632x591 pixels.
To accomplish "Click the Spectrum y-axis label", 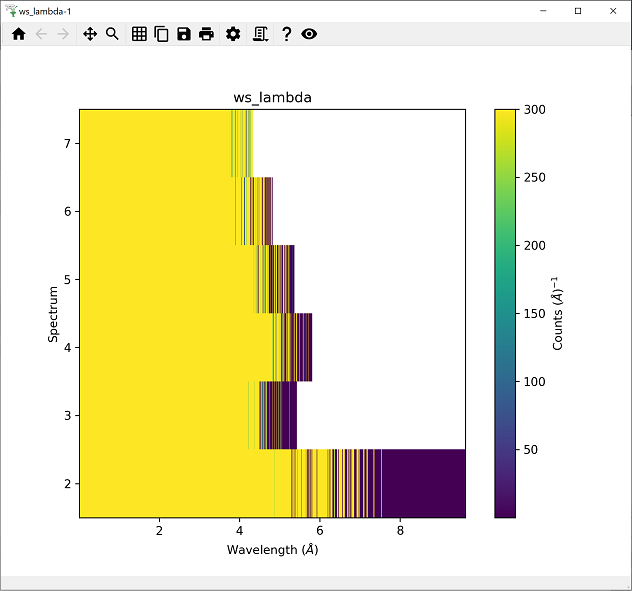I will tap(54, 313).
